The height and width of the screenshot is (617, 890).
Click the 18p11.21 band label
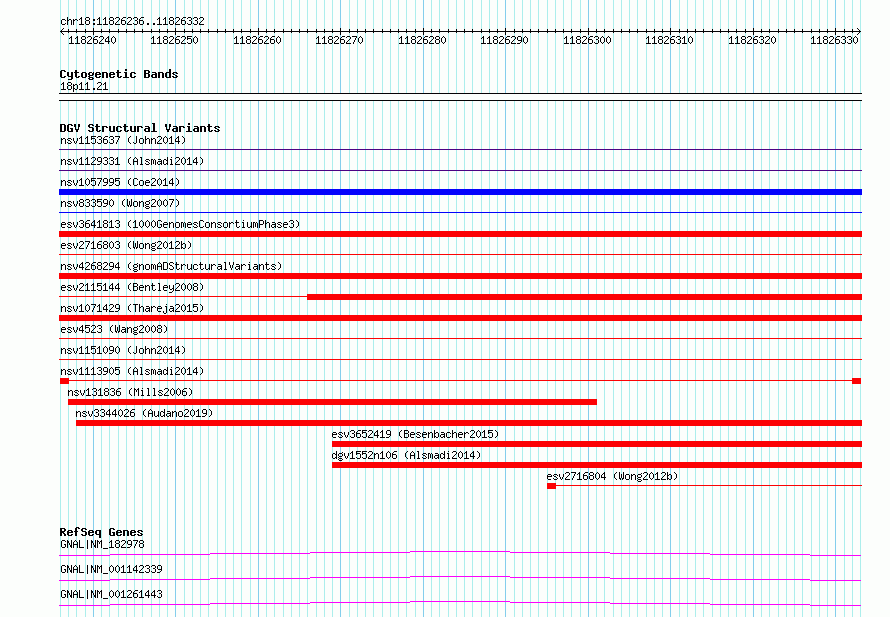[x=84, y=86]
